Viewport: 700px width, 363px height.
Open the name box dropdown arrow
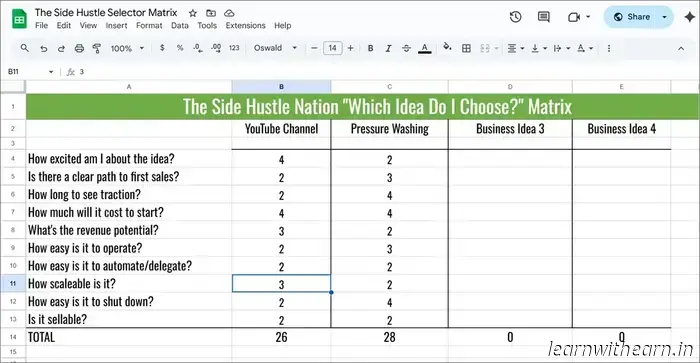[x=51, y=72]
